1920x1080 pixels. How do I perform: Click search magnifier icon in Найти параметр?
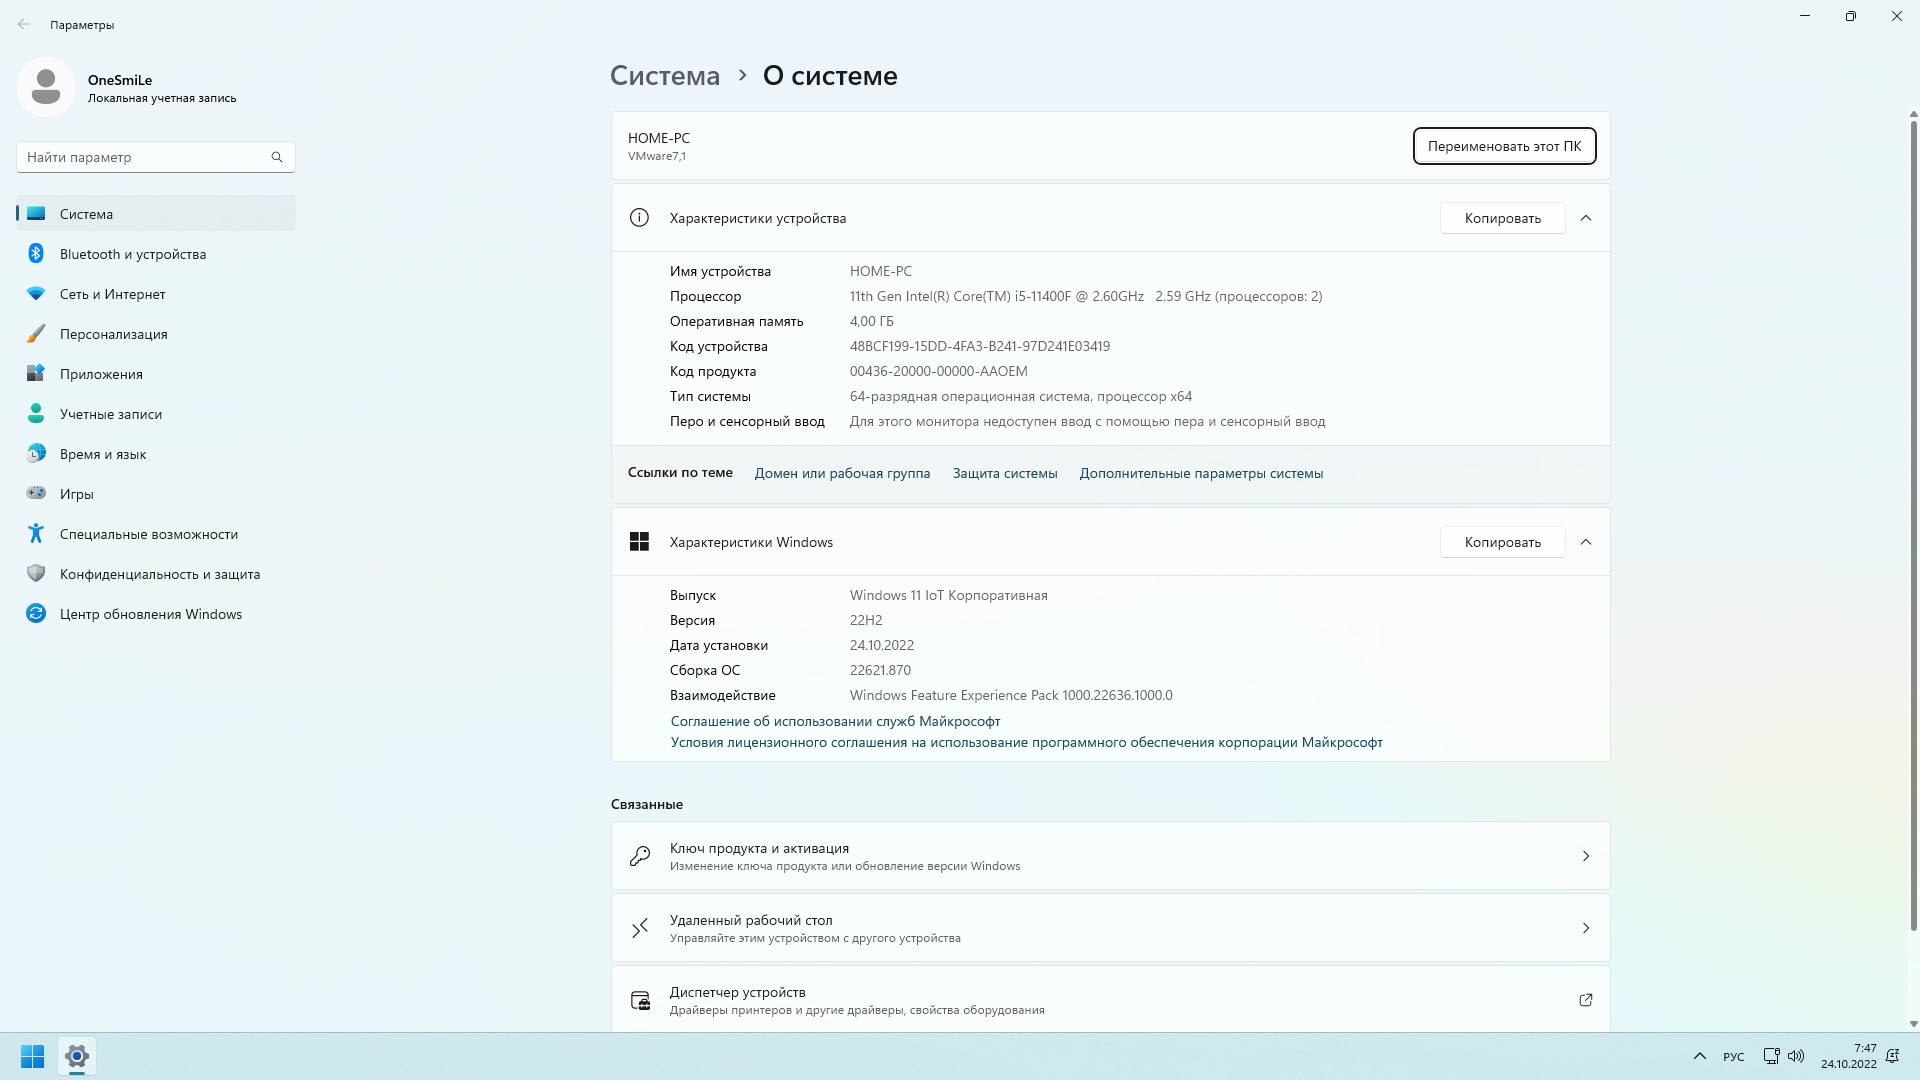pos(277,157)
